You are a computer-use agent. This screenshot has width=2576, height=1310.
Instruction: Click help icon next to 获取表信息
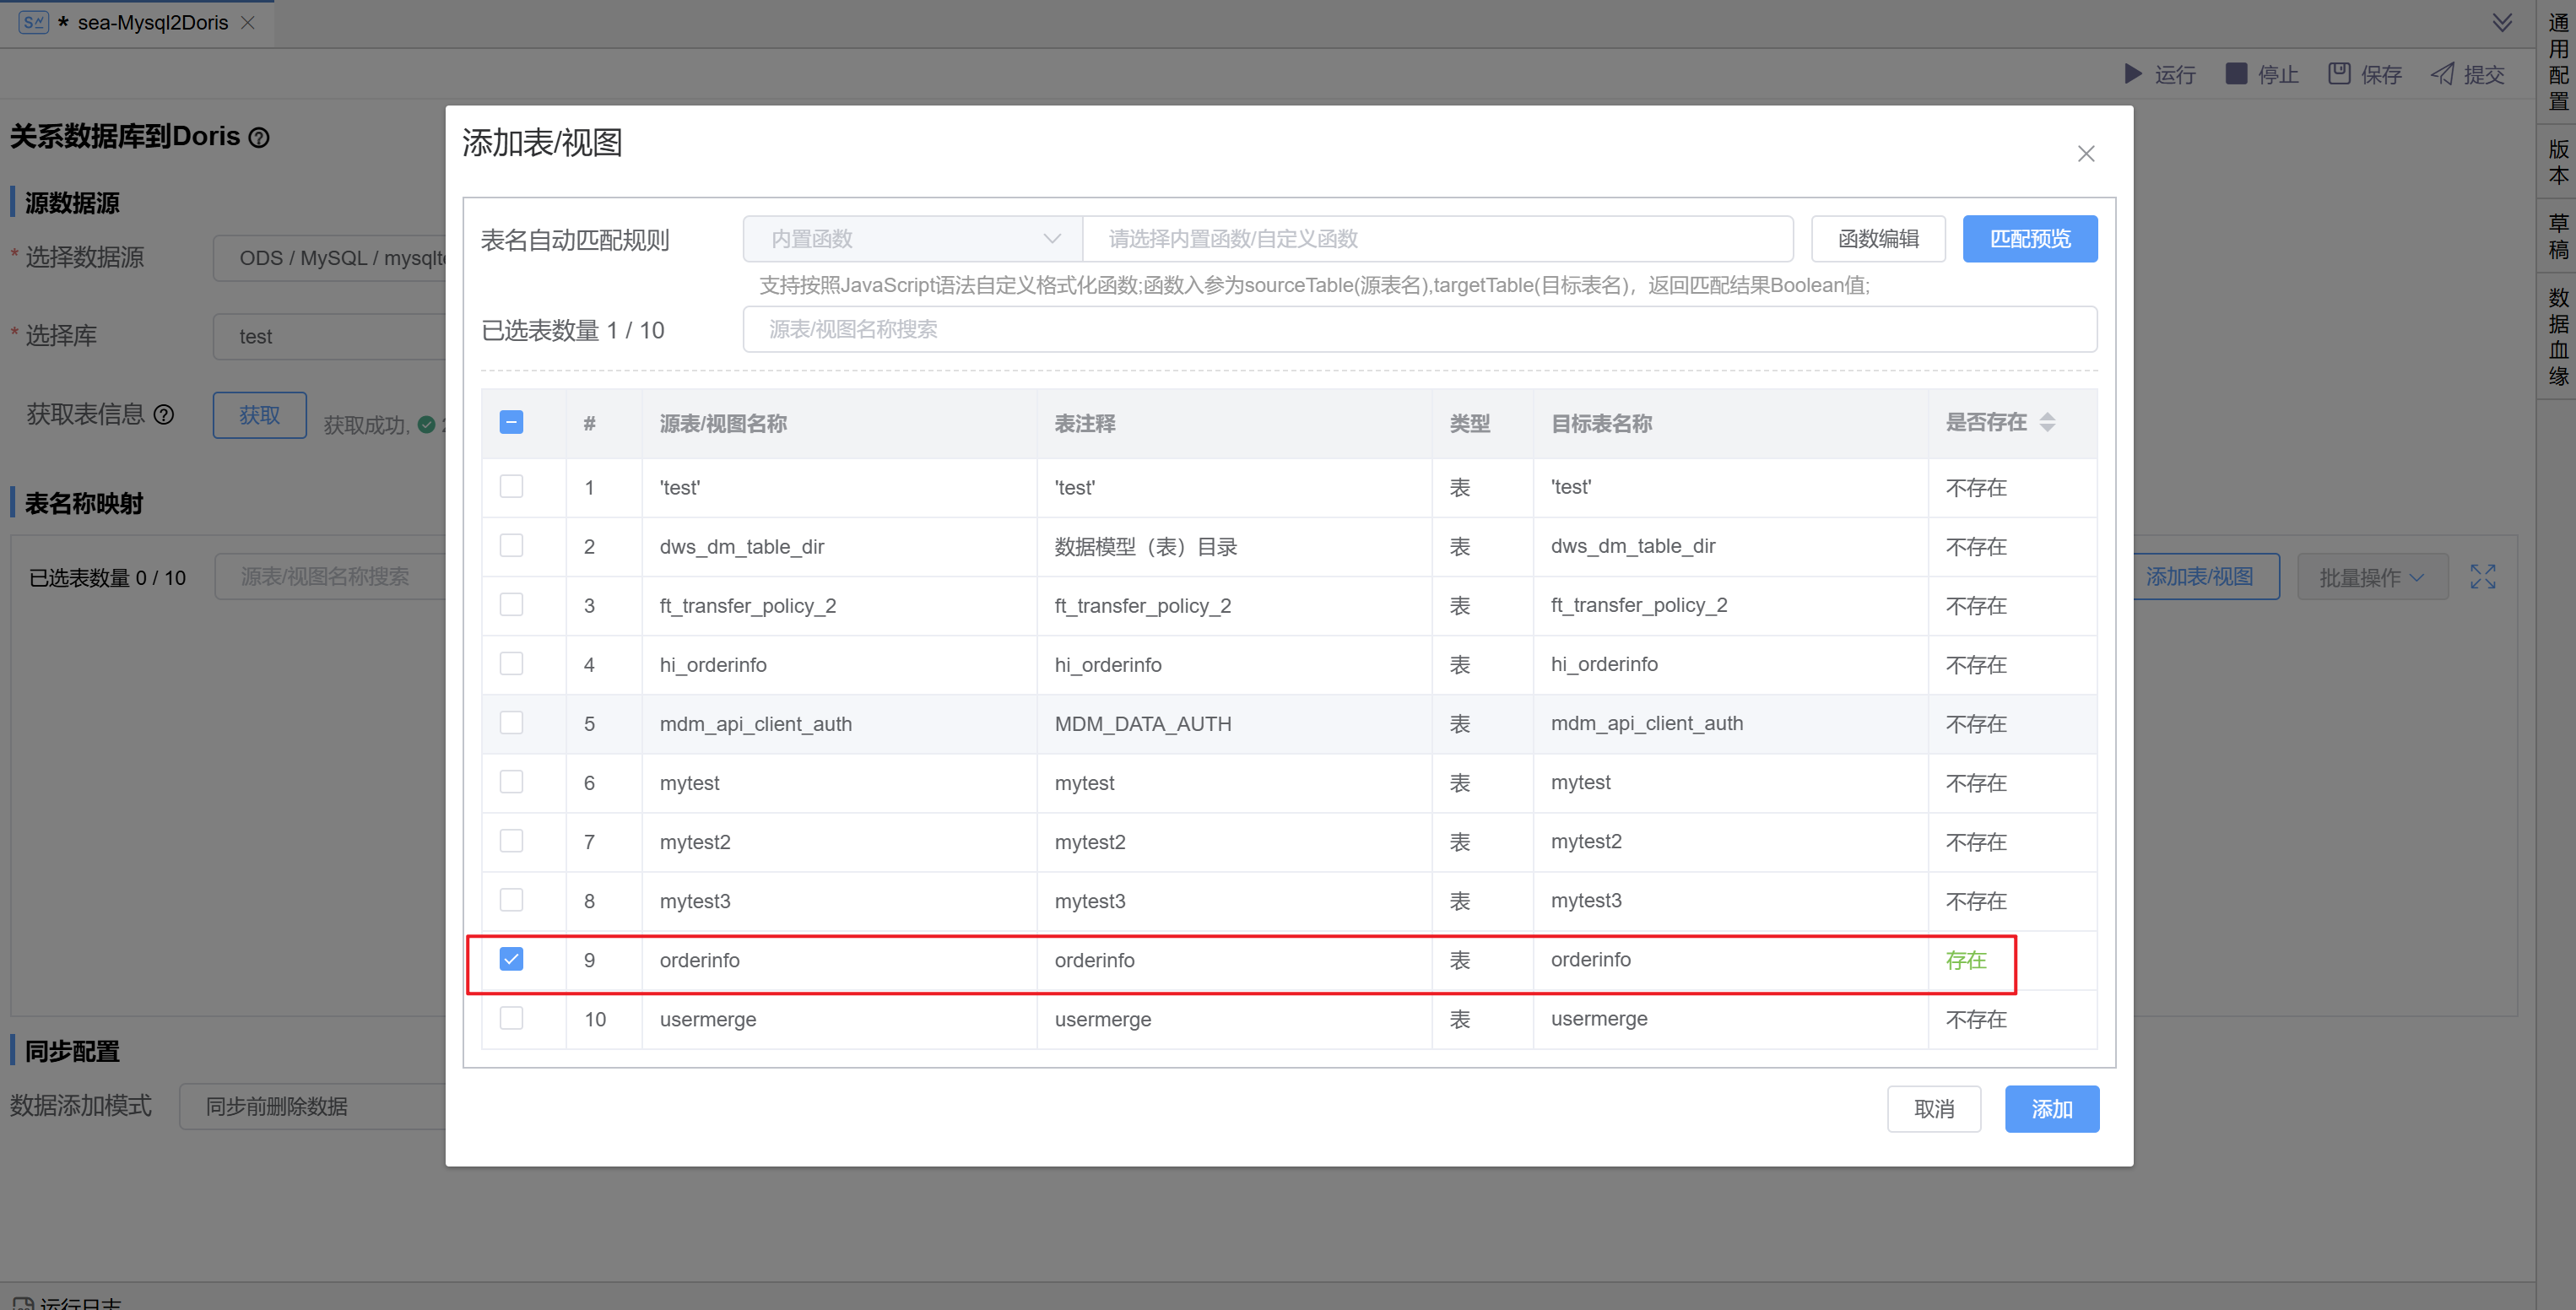pyautogui.click(x=164, y=415)
